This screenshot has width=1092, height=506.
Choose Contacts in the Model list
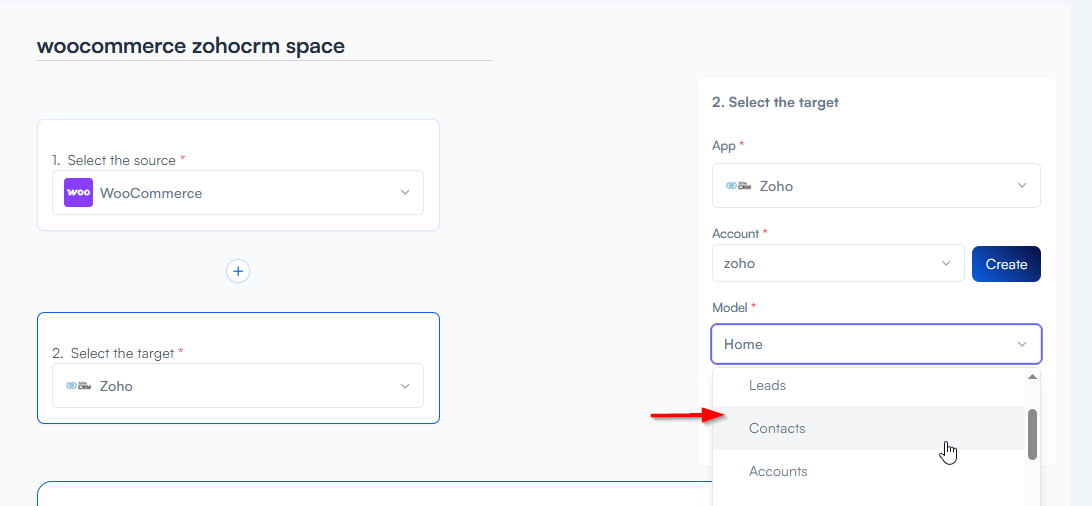tap(777, 428)
